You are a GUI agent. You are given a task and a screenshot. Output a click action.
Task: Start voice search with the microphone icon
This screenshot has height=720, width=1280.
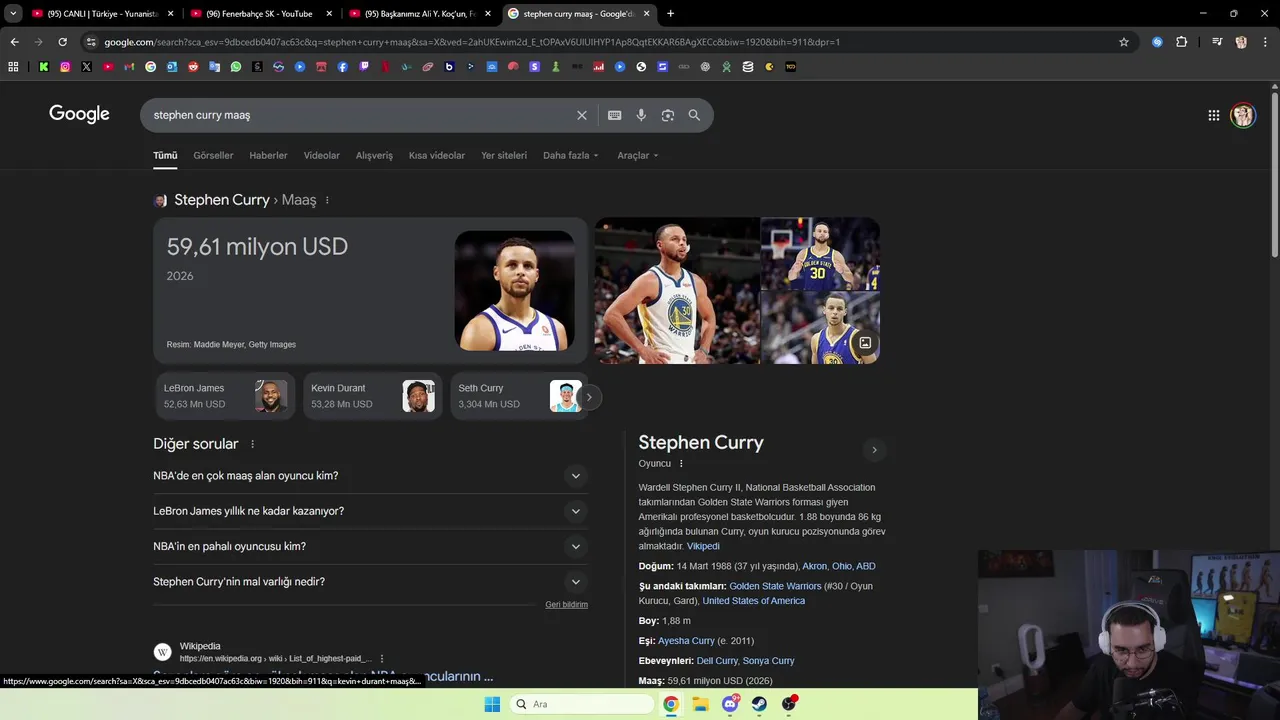[641, 115]
